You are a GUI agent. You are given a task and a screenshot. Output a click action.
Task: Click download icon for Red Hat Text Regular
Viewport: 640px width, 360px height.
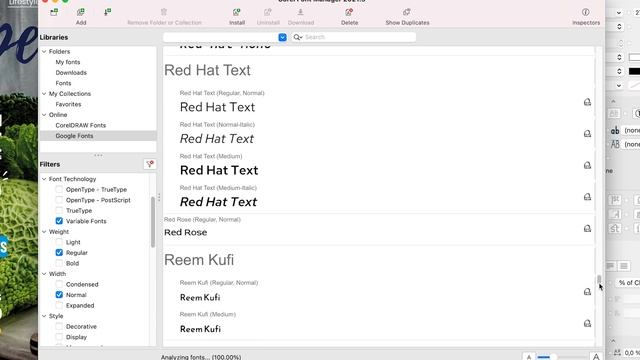click(x=587, y=102)
